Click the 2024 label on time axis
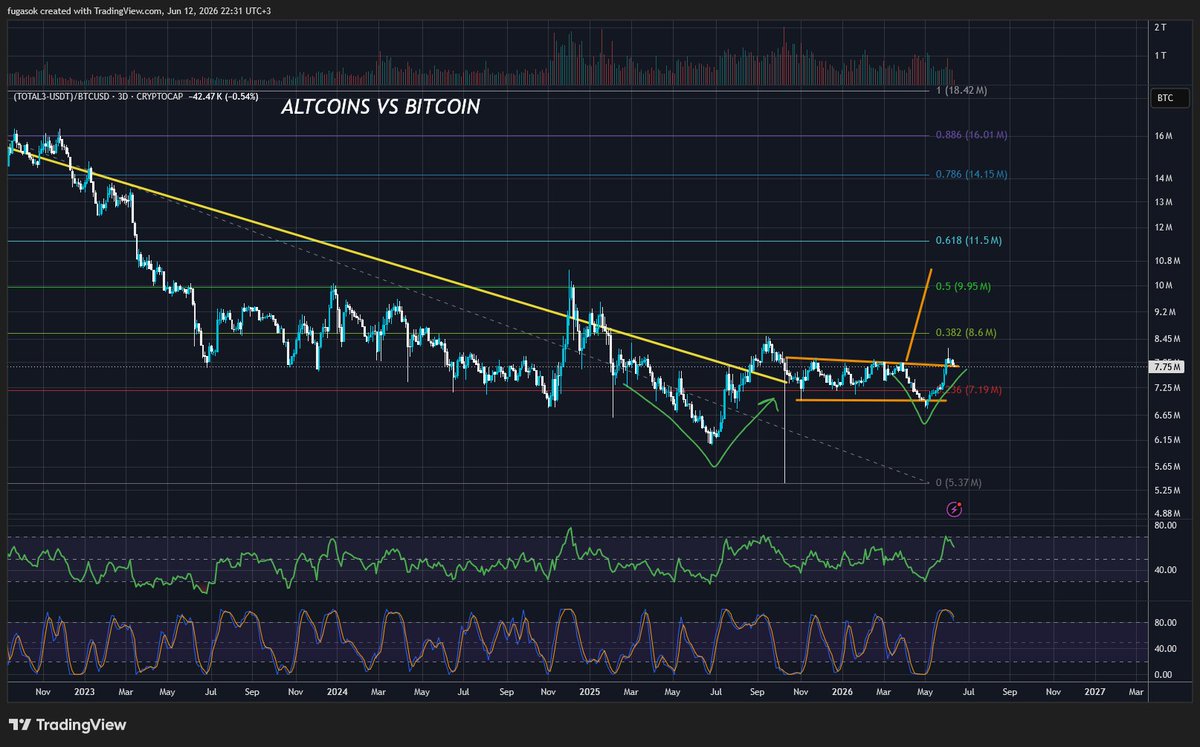The image size is (1200, 747). click(x=337, y=691)
